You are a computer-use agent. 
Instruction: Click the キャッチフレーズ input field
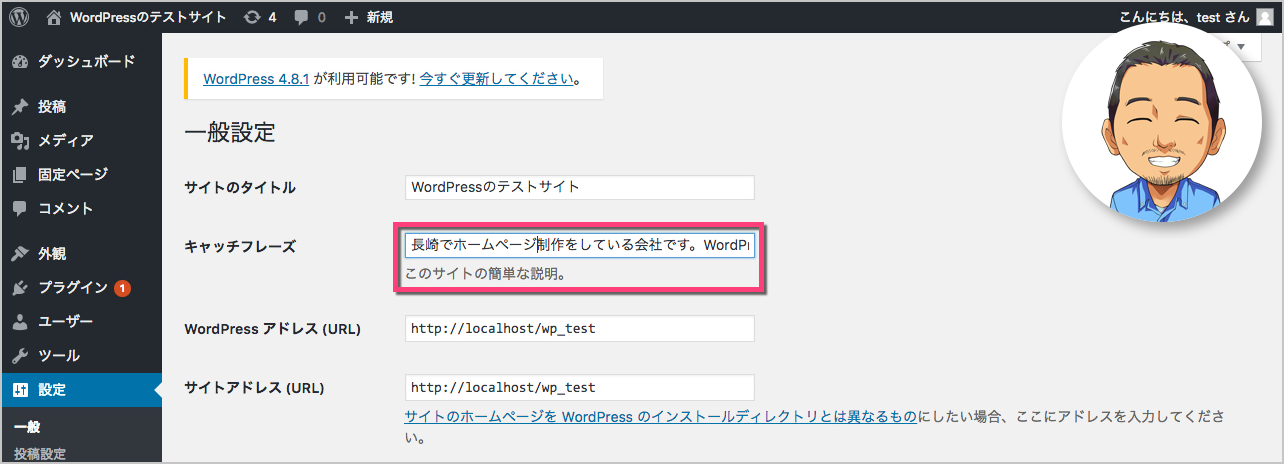pos(579,245)
